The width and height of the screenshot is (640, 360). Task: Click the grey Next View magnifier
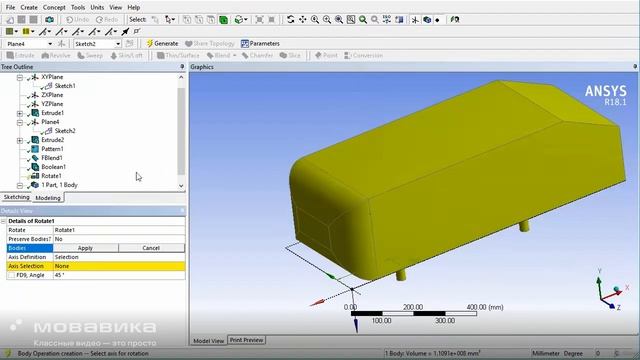[x=375, y=20]
